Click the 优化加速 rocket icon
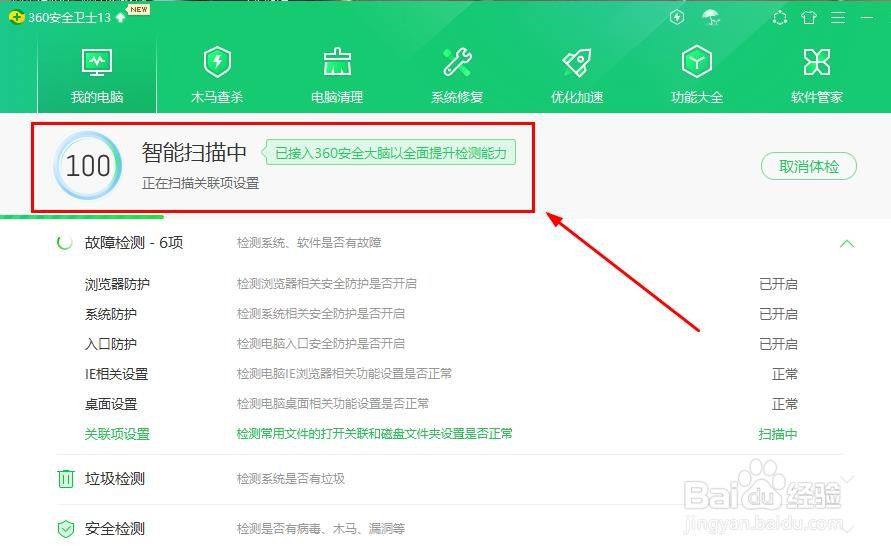Screen dimensions: 891x554 point(577,63)
